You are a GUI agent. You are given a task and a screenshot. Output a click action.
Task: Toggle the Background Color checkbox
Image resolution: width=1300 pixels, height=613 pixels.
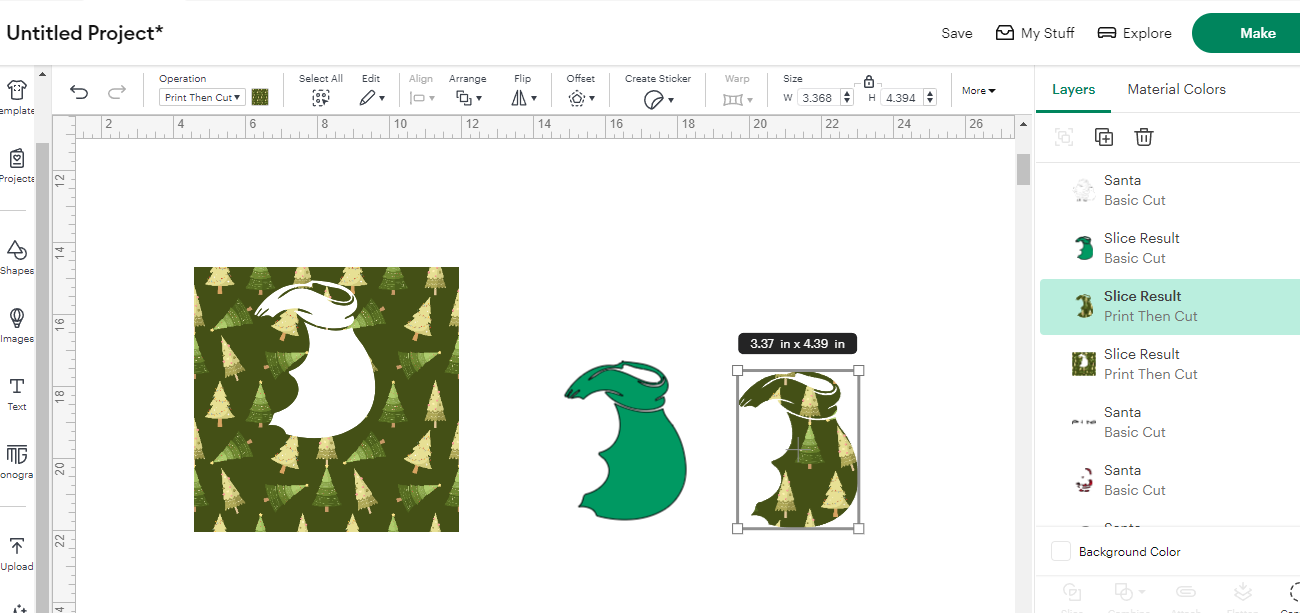(1061, 552)
